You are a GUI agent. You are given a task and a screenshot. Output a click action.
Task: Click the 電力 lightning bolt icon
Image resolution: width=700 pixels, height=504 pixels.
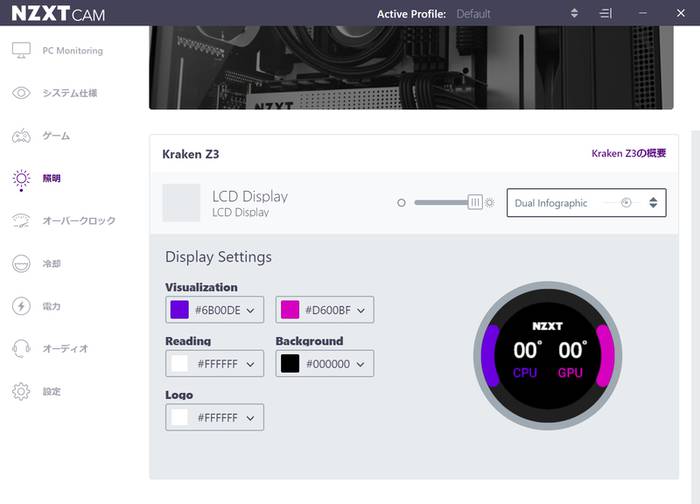tap(21, 306)
